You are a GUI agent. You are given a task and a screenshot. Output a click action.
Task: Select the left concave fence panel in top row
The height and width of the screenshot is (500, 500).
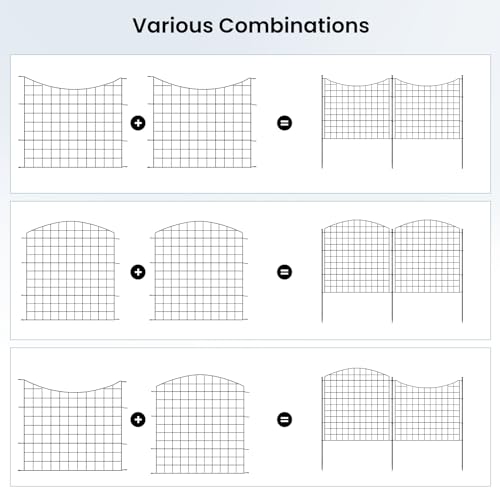point(72,122)
